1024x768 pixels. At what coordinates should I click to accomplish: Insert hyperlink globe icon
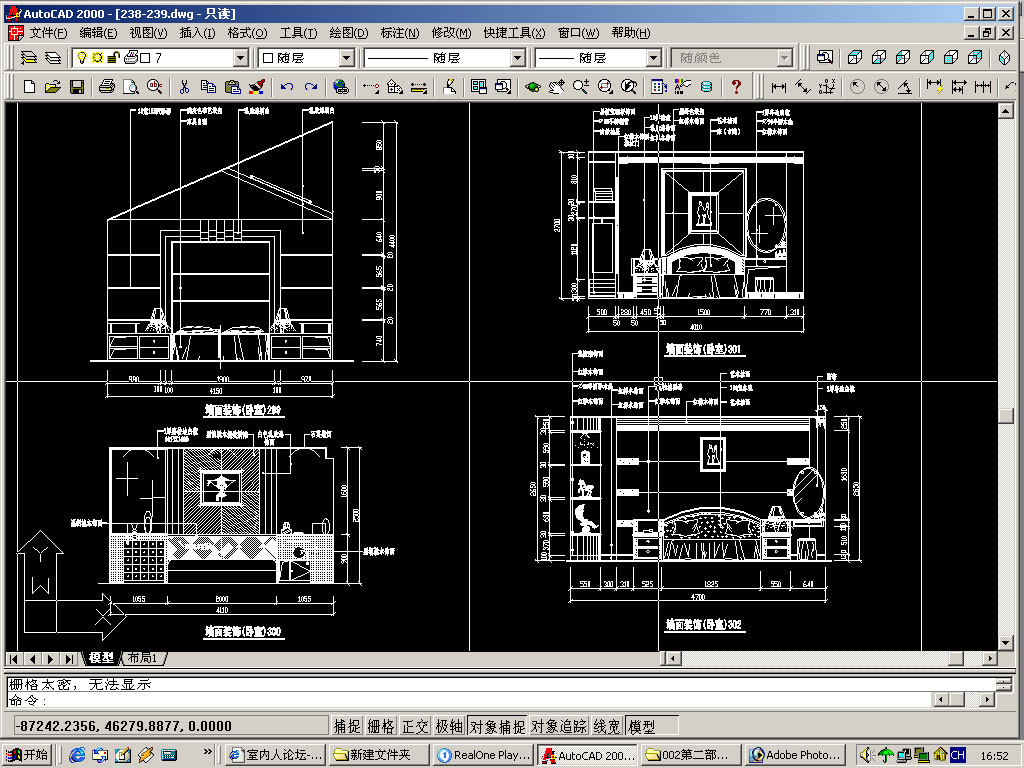340,86
